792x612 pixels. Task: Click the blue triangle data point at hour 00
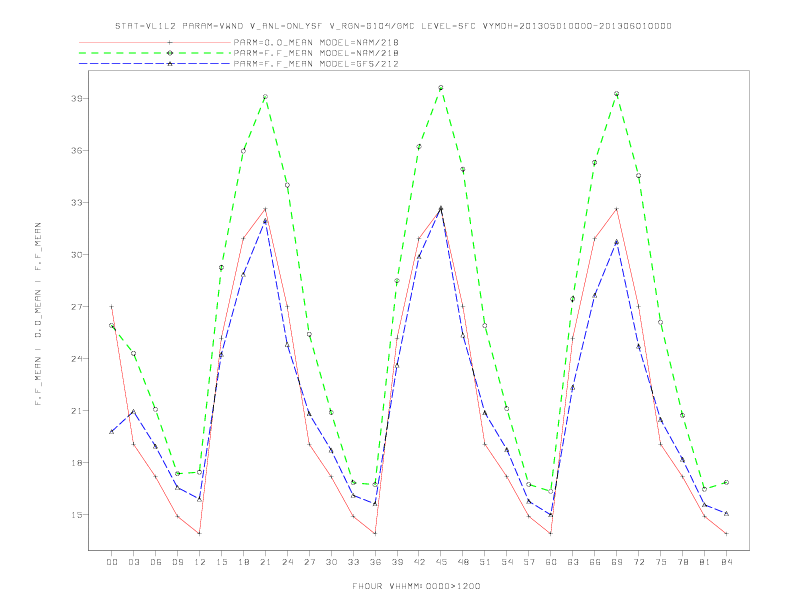112,432
